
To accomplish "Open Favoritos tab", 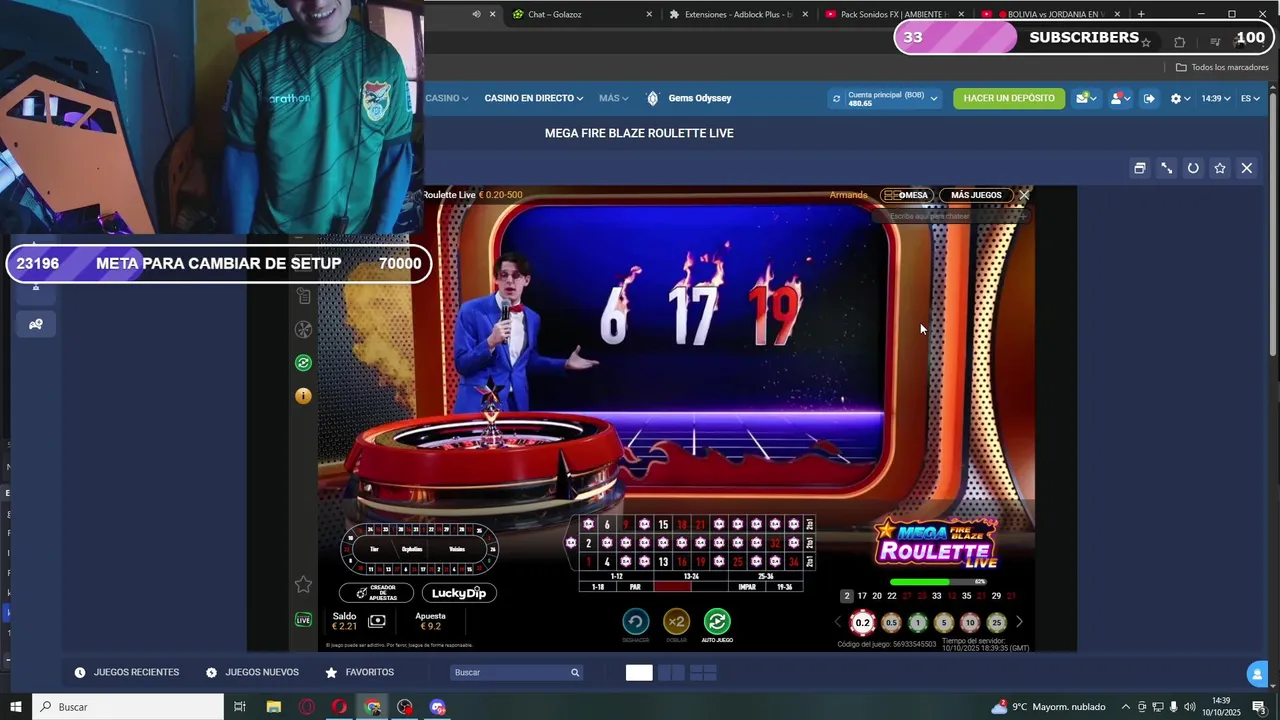I will tap(359, 672).
